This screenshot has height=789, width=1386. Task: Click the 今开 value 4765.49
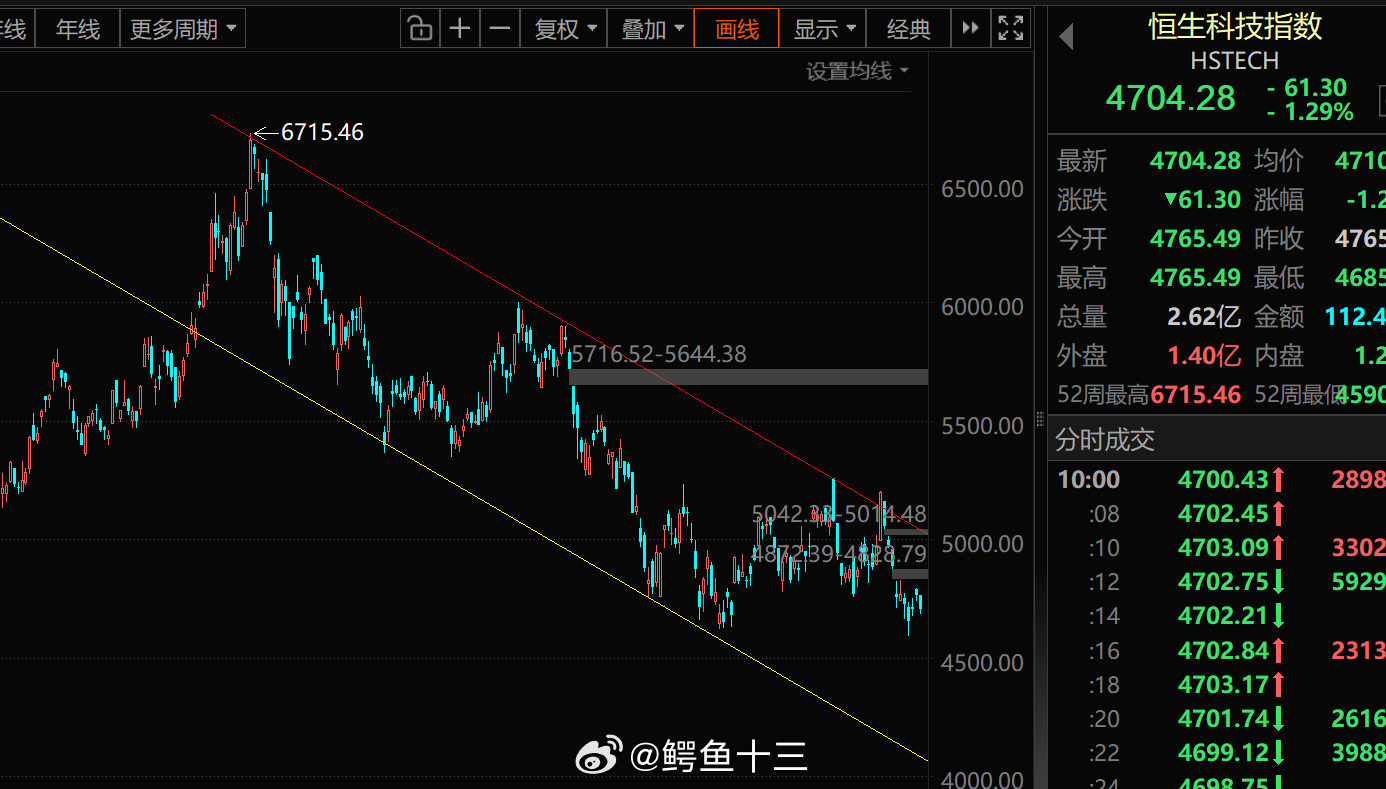[1195, 239]
